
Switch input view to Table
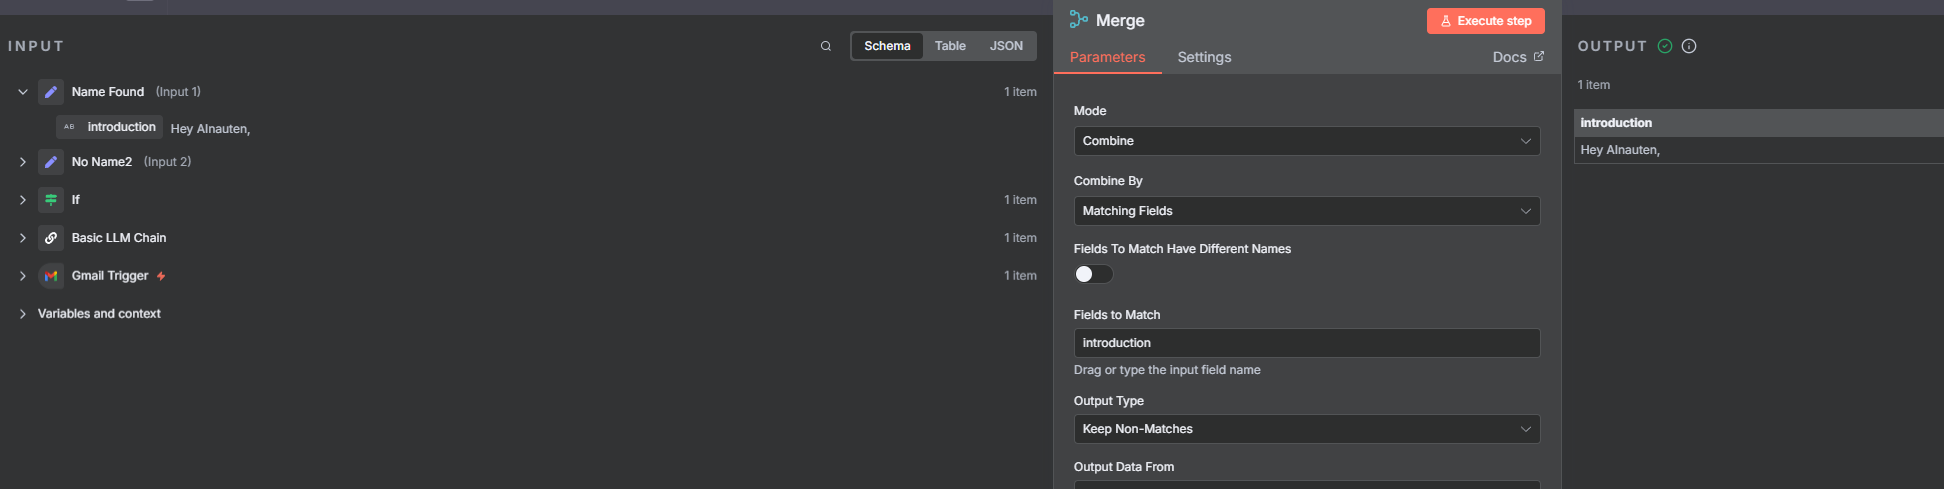click(950, 46)
